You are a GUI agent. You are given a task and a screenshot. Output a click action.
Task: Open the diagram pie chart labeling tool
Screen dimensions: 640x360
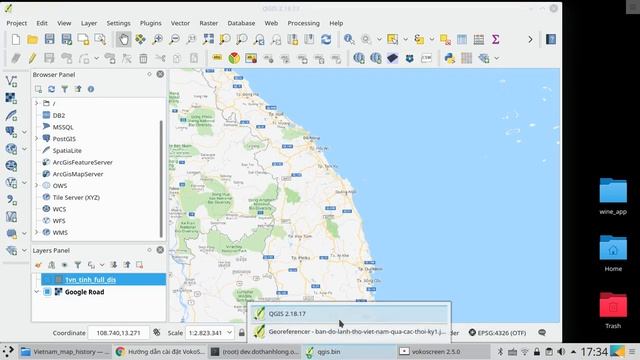tap(234, 58)
